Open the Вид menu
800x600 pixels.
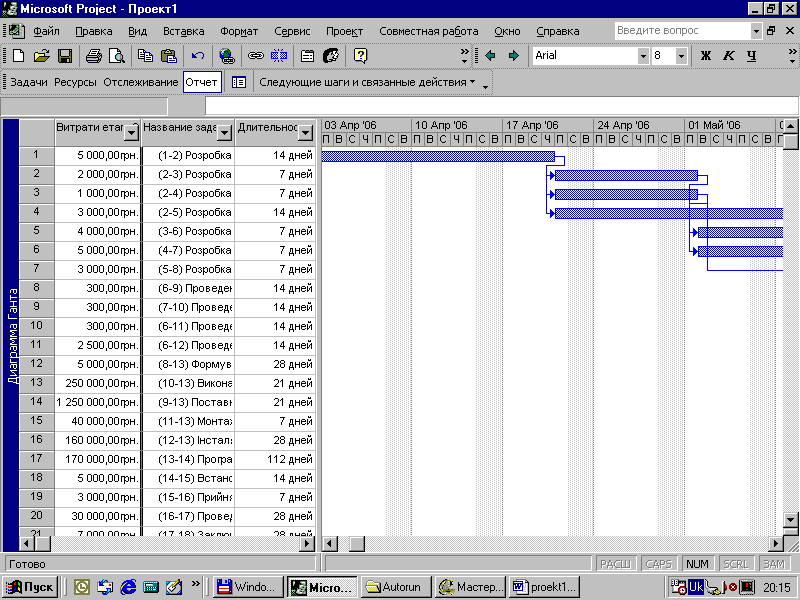point(137,31)
